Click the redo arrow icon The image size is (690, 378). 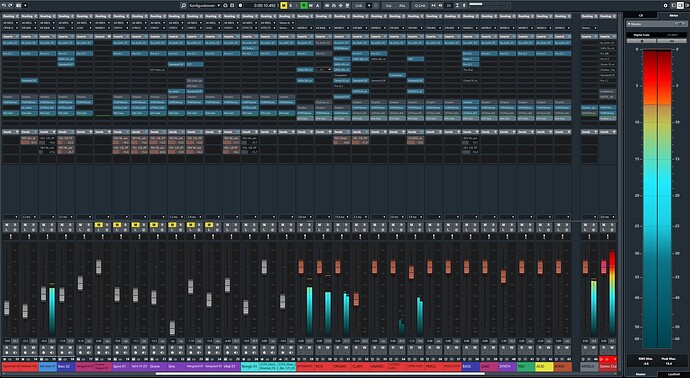click(11, 5)
